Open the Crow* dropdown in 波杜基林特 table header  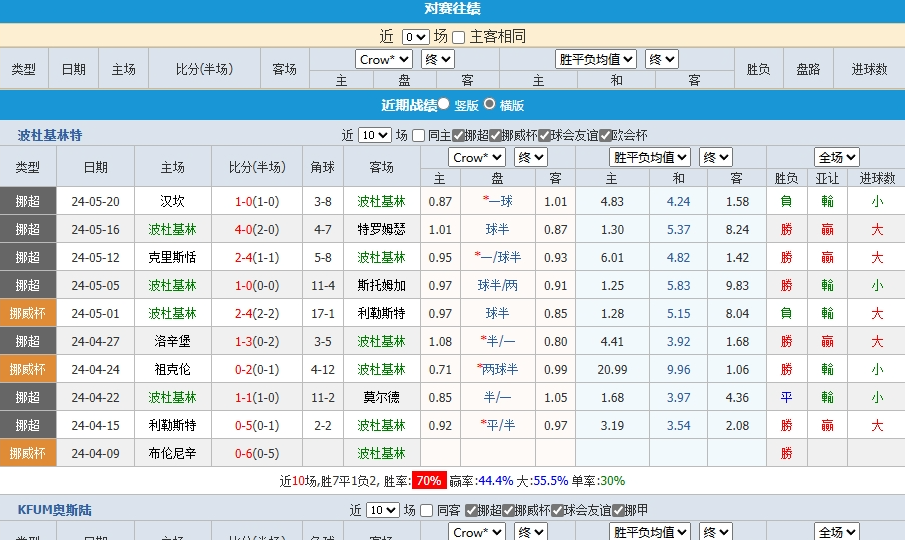pyautogui.click(x=477, y=157)
